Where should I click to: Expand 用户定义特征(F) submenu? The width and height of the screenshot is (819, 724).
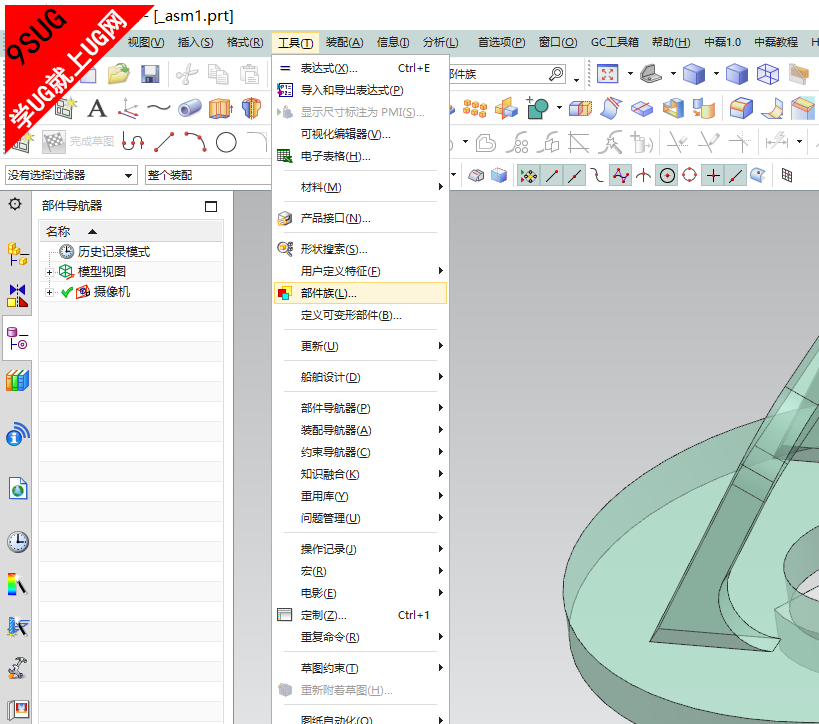tap(360, 271)
